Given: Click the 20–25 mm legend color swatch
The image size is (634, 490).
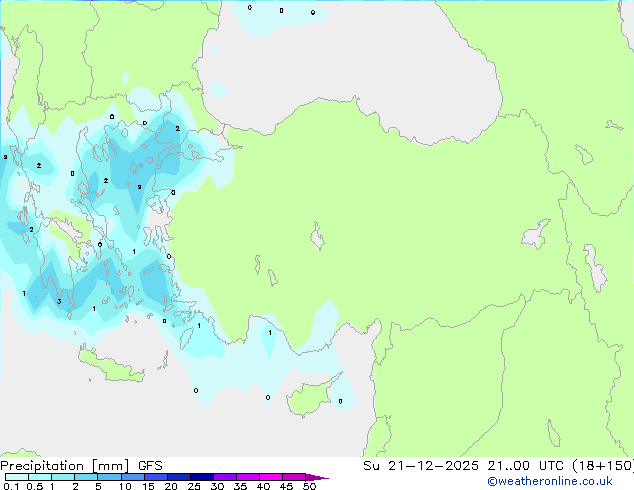Looking at the screenshot, I should [179, 477].
